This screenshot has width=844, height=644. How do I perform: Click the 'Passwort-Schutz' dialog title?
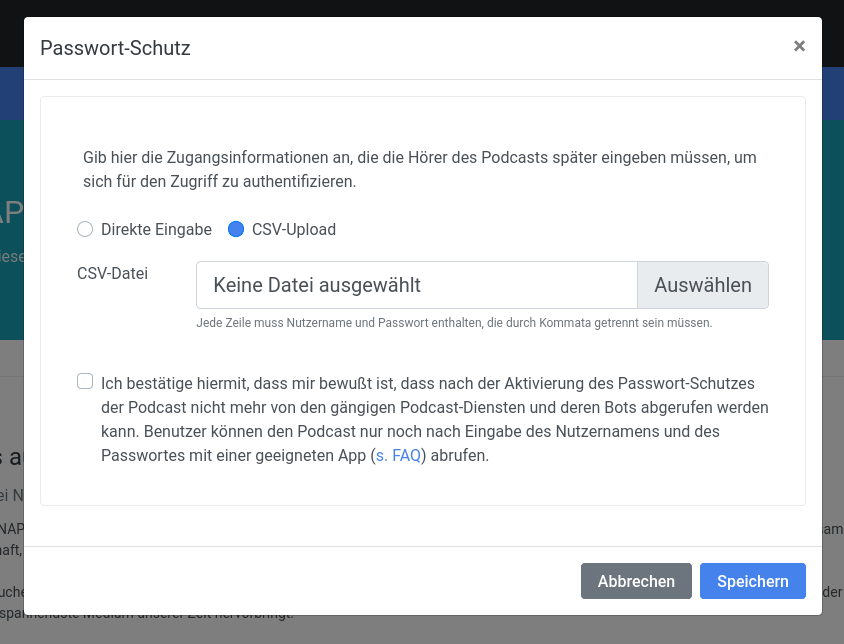(x=115, y=47)
